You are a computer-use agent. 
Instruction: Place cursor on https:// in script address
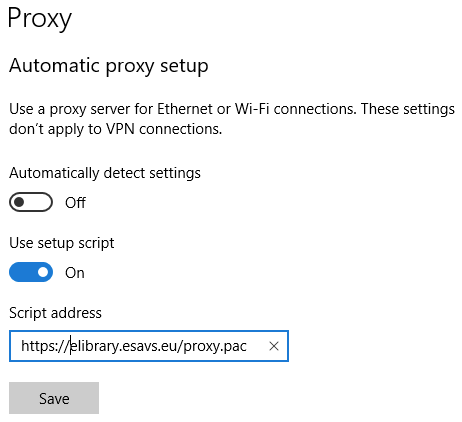click(x=46, y=346)
